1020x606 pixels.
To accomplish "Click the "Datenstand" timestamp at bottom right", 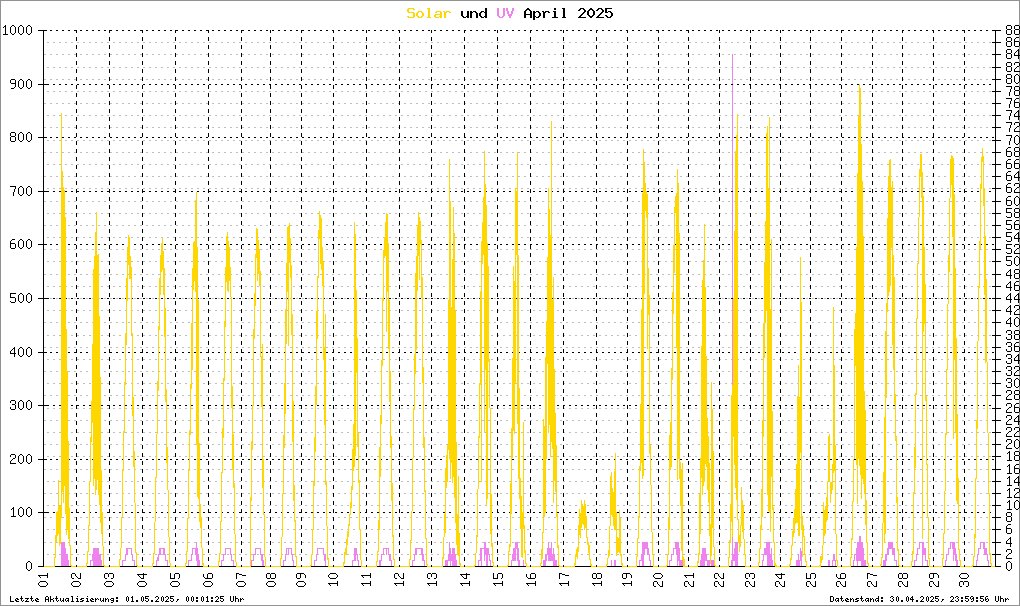I will tap(919, 599).
